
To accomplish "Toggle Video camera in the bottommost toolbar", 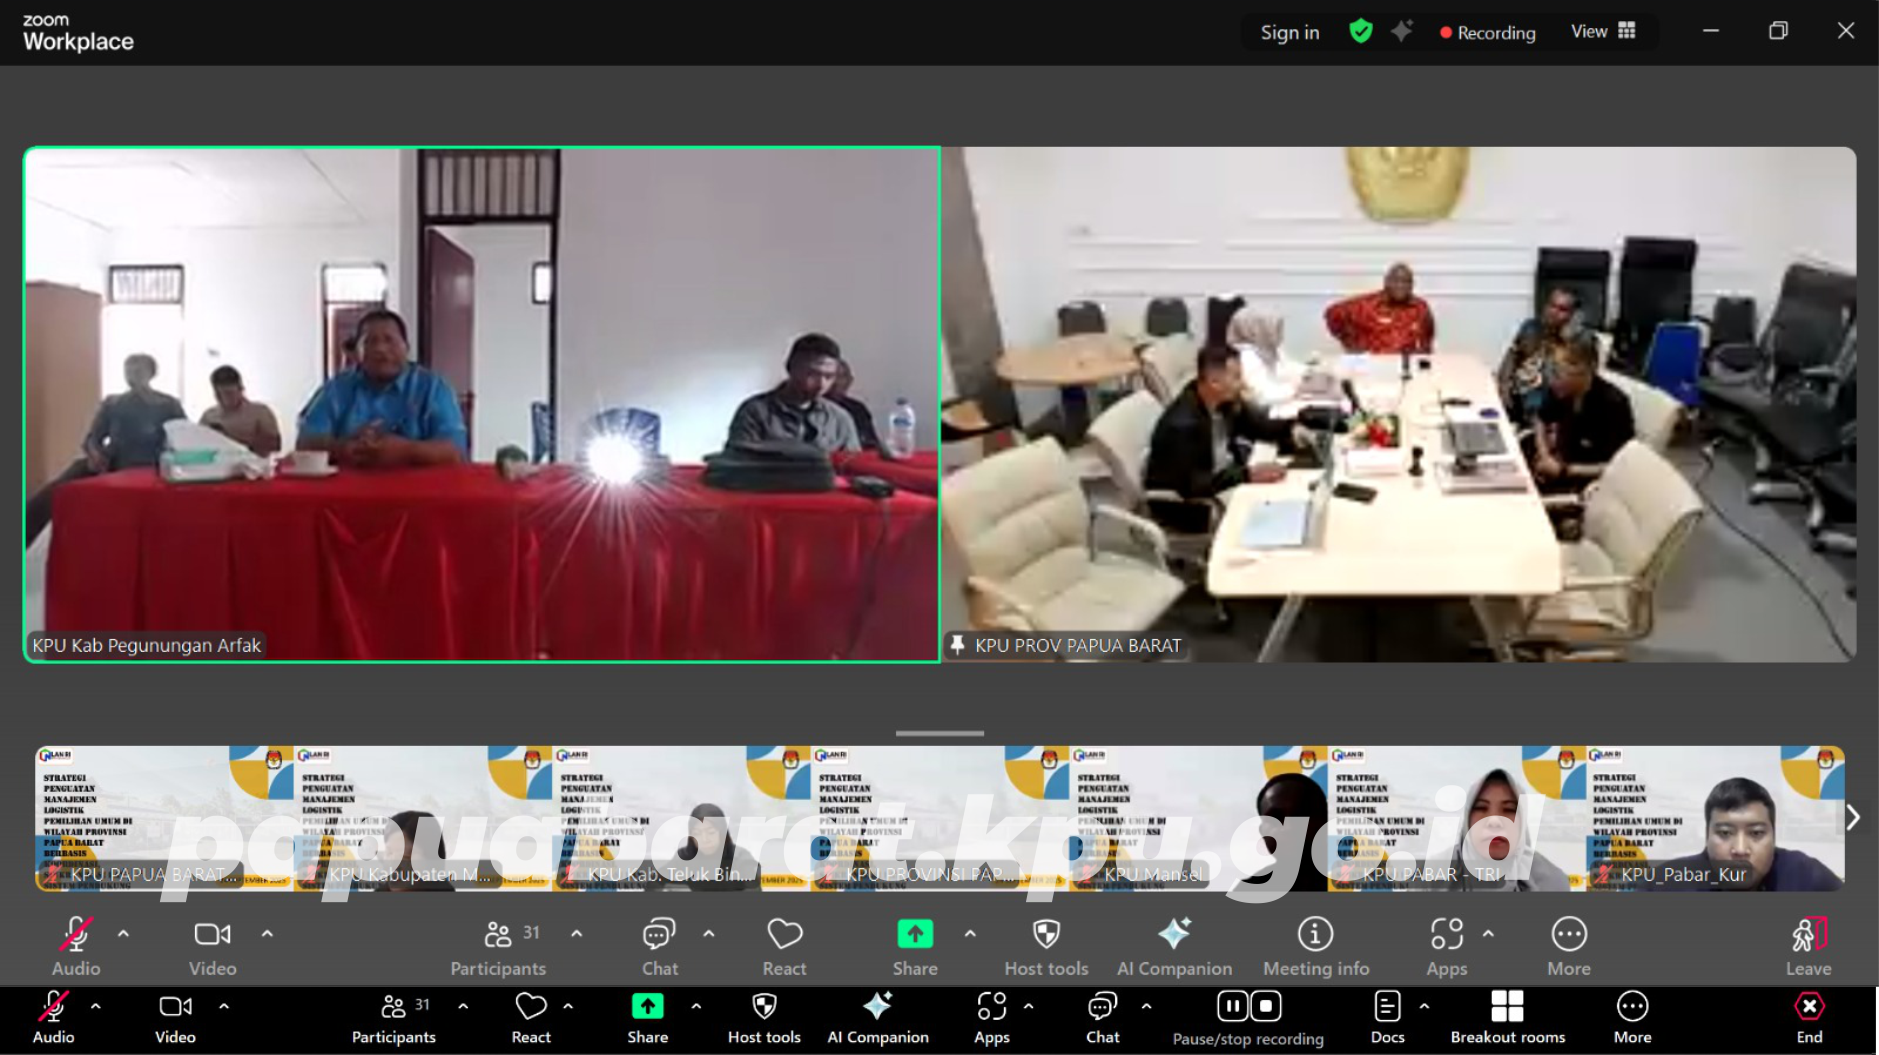I will point(175,1007).
